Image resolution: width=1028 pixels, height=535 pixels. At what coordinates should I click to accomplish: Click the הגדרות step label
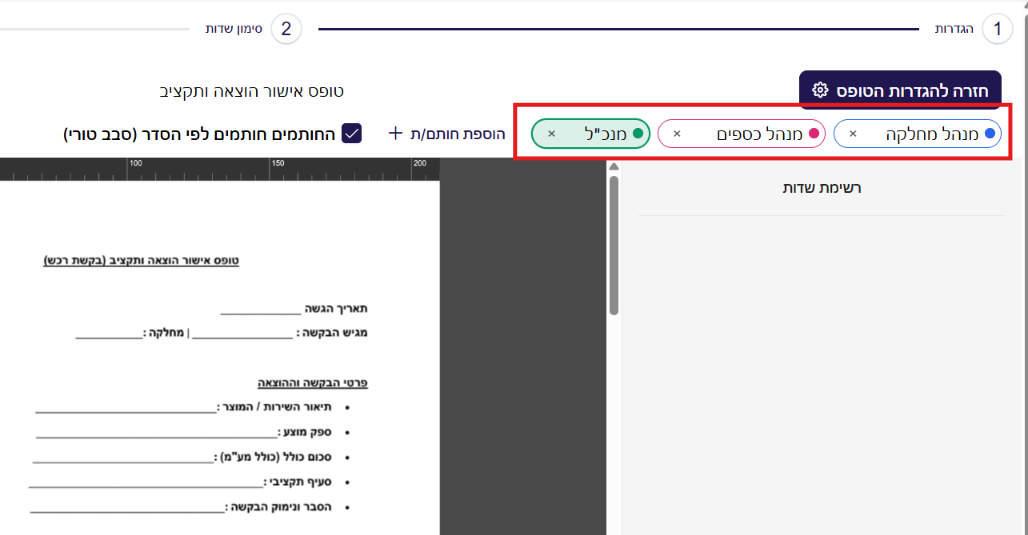point(954,29)
